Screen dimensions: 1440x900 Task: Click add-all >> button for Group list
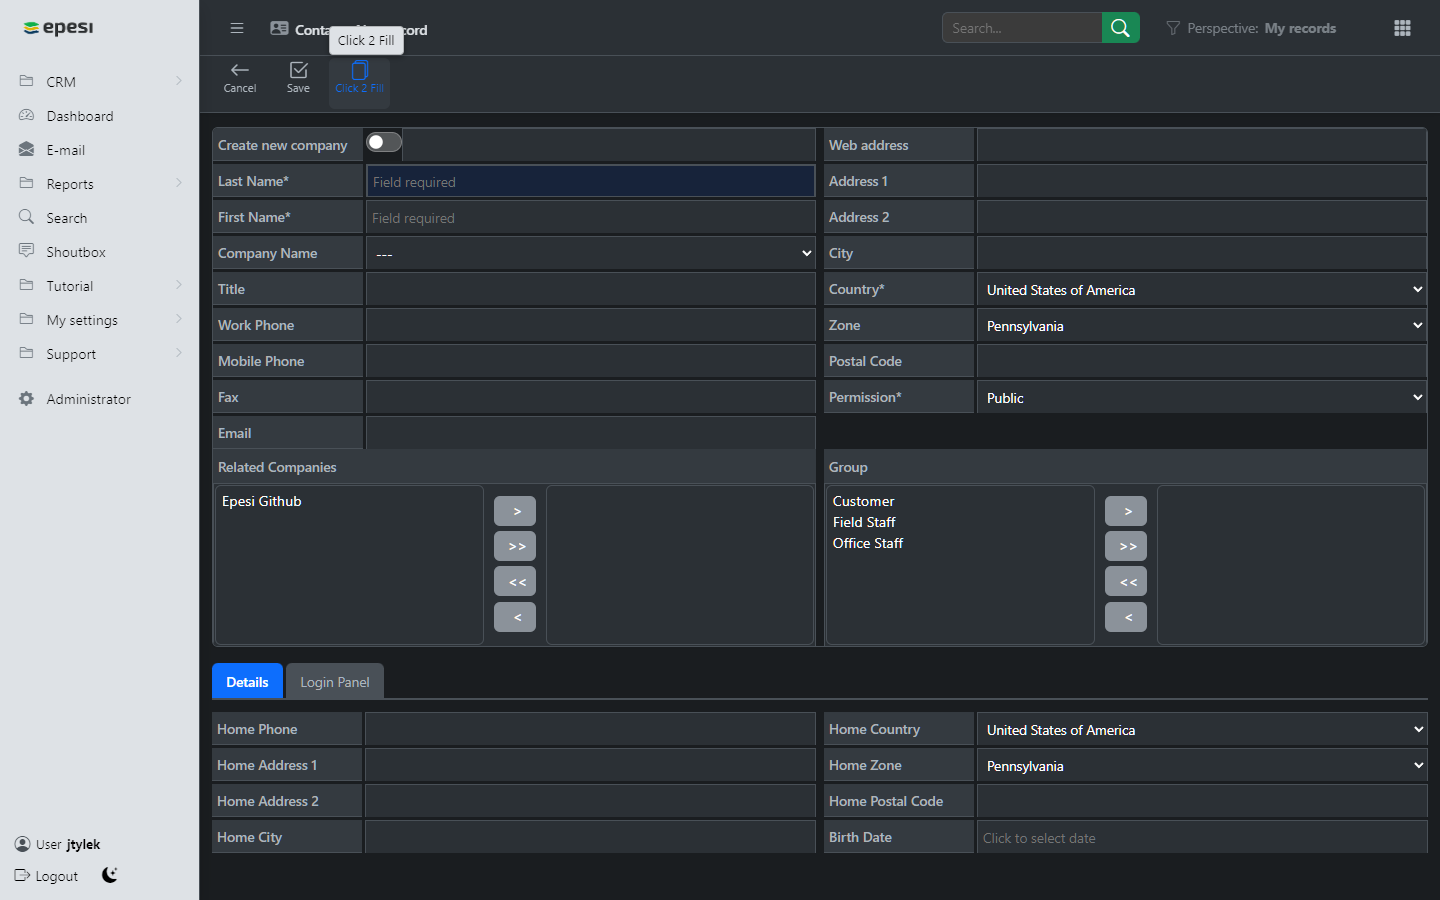(1126, 546)
